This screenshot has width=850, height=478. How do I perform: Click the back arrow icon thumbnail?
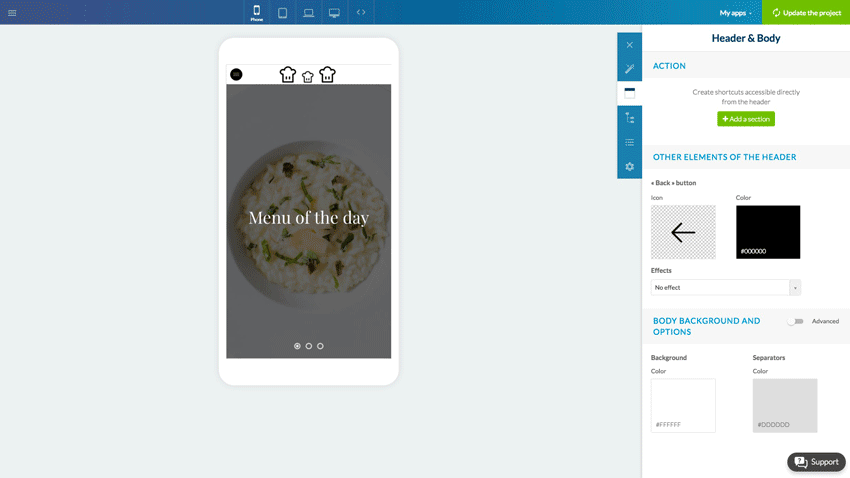pos(683,232)
